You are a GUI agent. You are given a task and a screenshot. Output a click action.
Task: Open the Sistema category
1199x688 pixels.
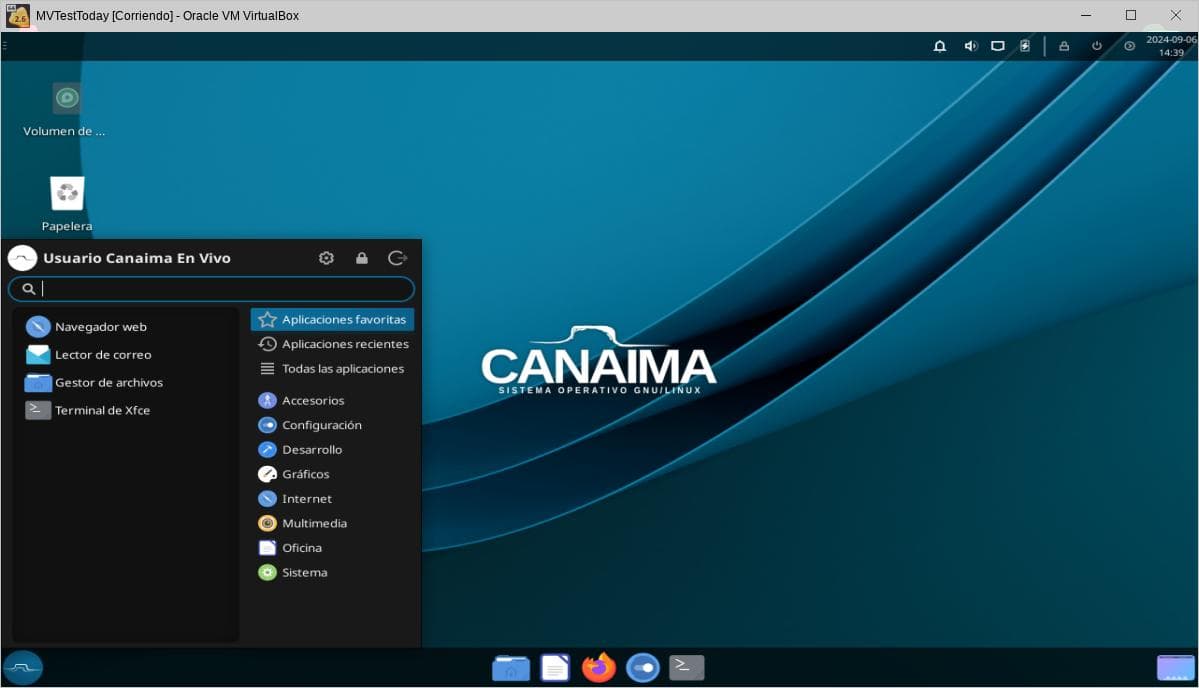tap(333, 573)
